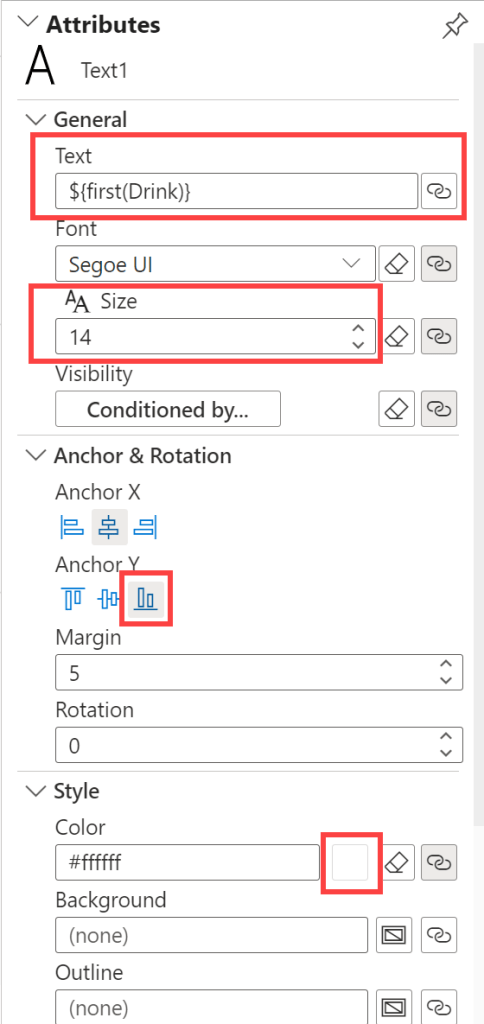484x1024 pixels.
Task: Set Anchor X to left alignment
Action: click(x=73, y=527)
